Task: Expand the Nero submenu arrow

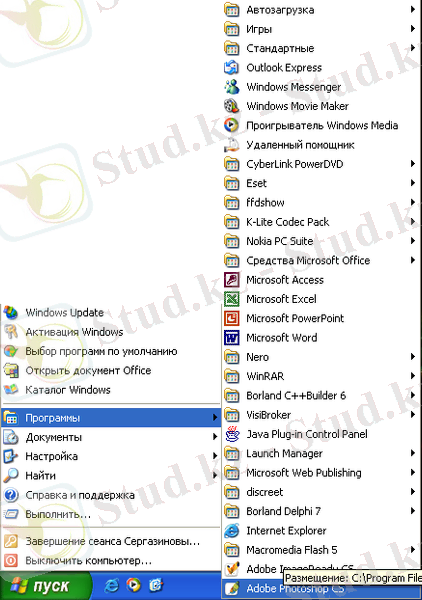Action: click(412, 357)
